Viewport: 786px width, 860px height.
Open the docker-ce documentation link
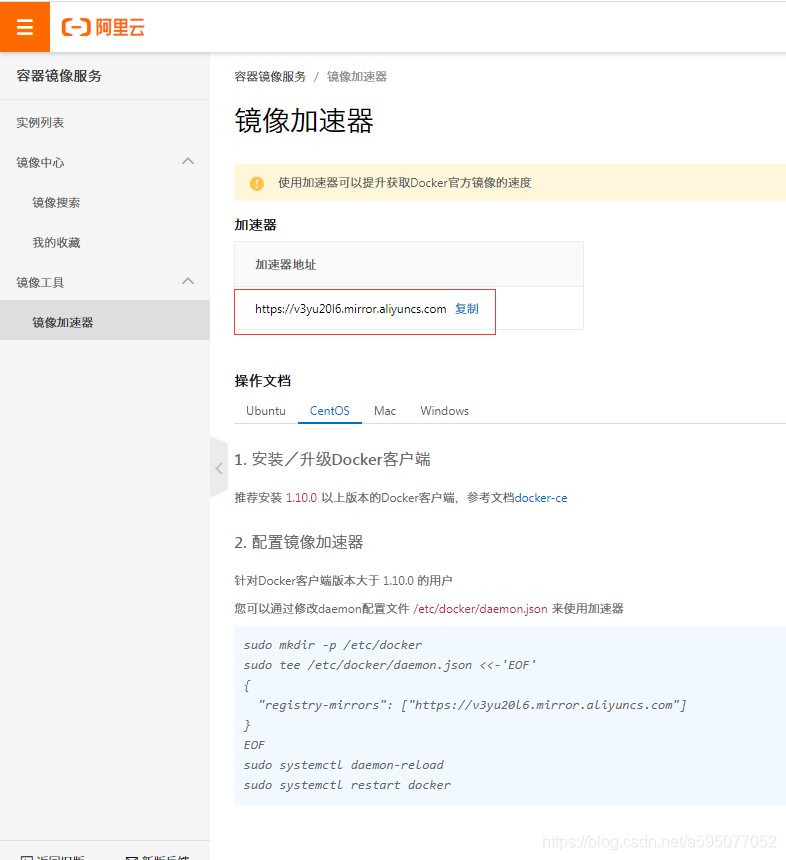coord(541,498)
